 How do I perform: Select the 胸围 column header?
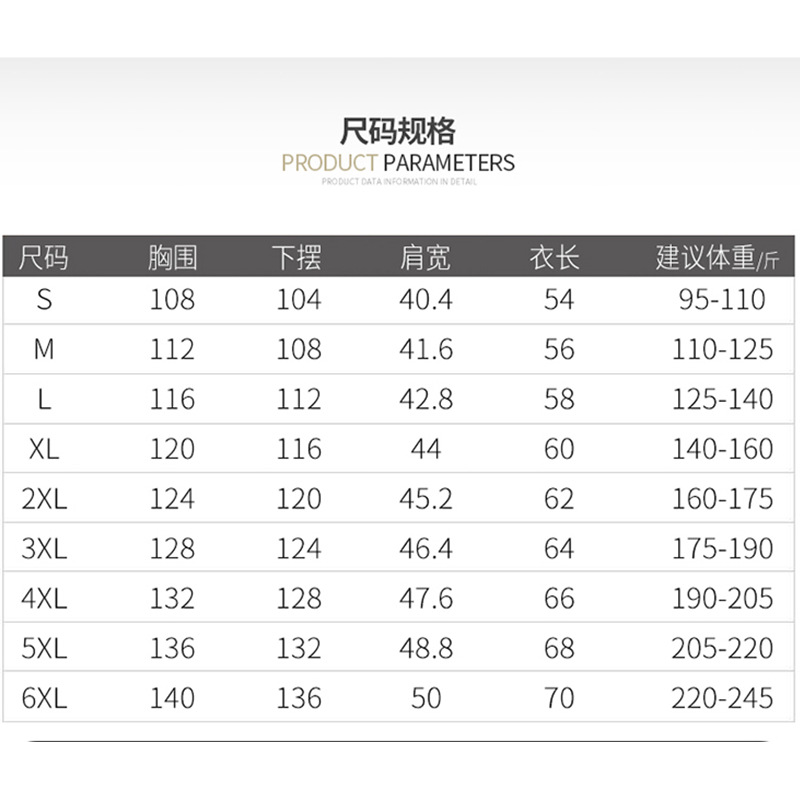[x=172, y=258]
